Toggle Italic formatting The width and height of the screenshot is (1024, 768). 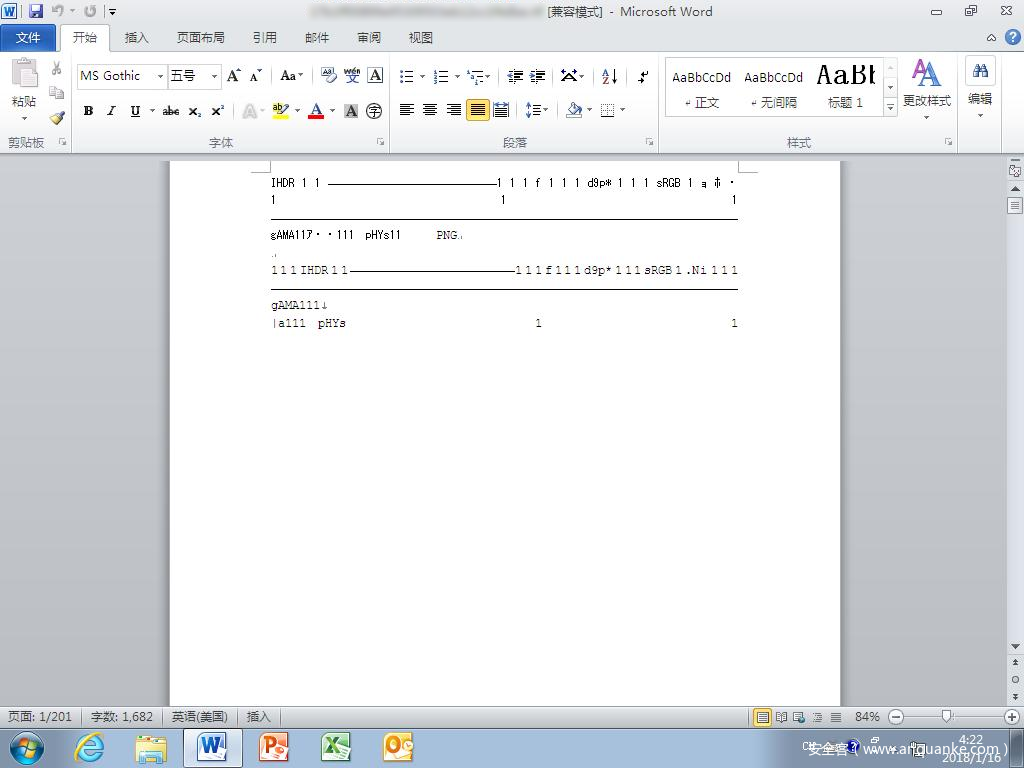(x=111, y=111)
